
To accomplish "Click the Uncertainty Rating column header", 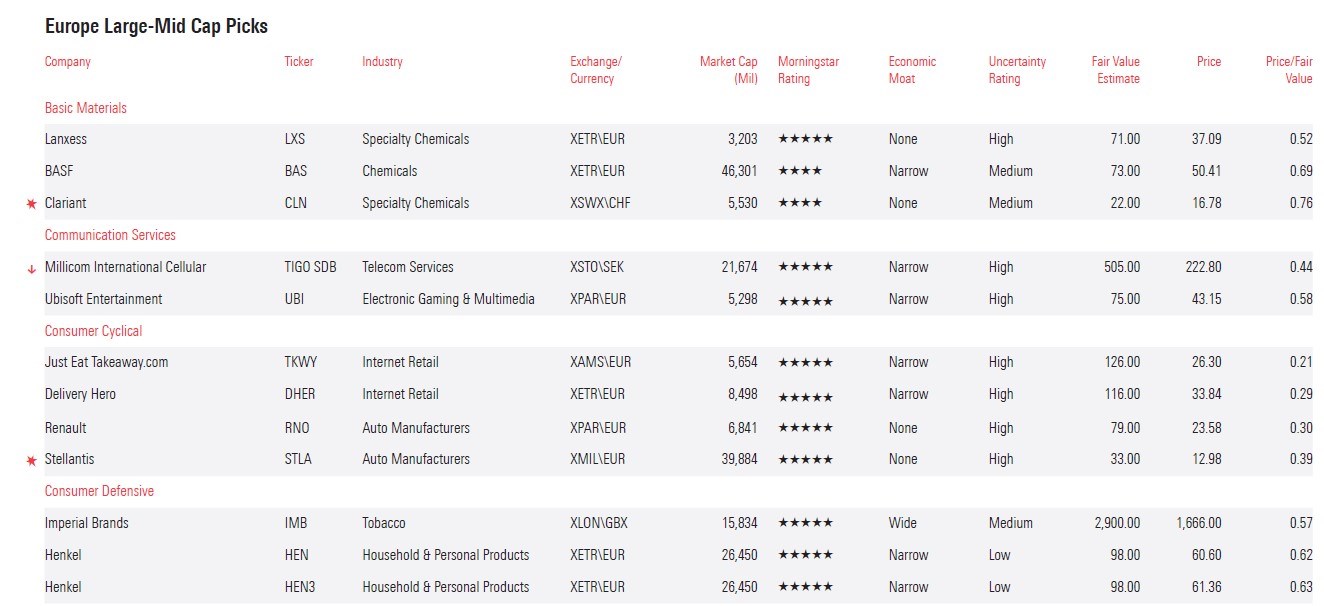I will [1017, 70].
